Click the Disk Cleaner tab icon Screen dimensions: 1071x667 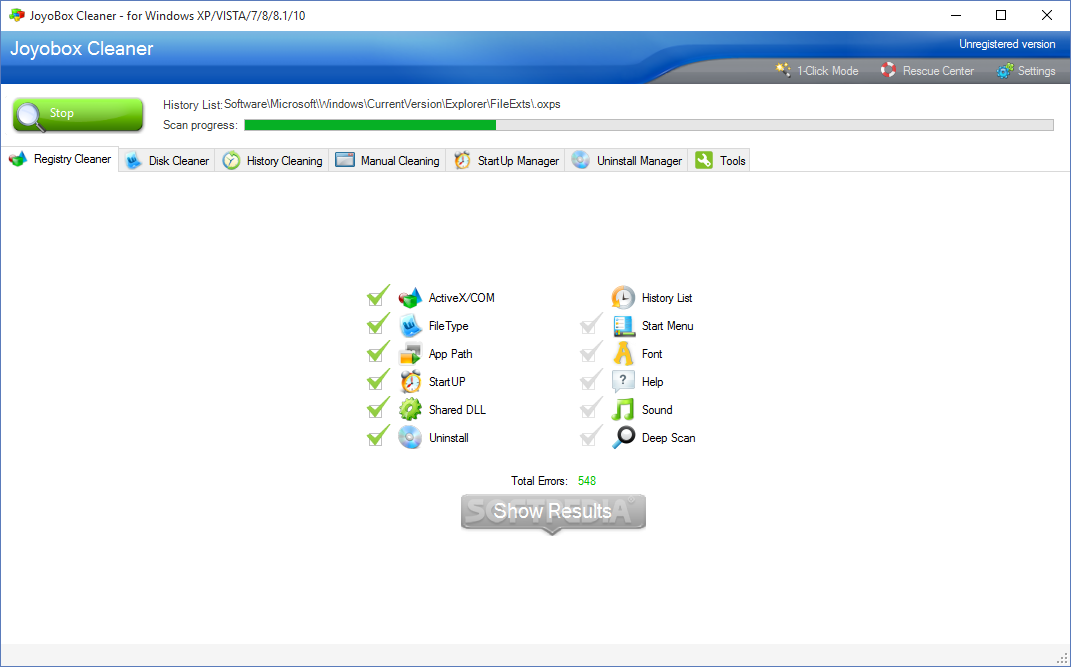133,160
